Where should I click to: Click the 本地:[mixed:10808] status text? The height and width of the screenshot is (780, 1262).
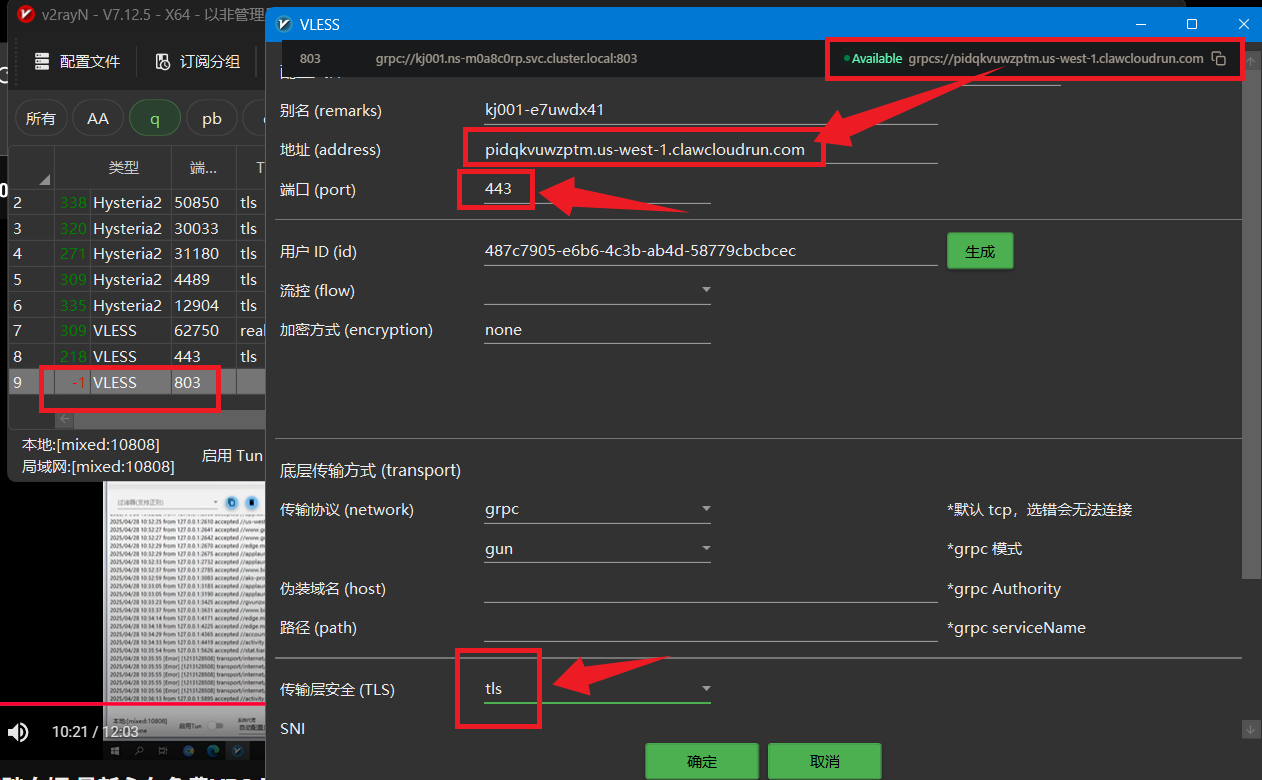(91, 444)
